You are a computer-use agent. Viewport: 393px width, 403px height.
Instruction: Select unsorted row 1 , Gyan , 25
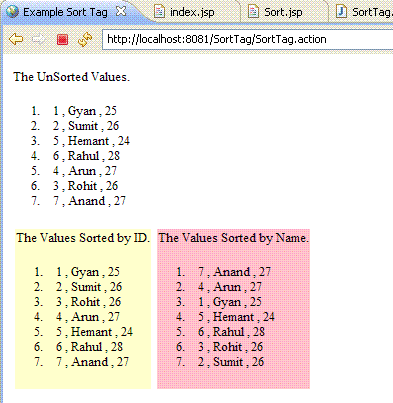coord(85,111)
